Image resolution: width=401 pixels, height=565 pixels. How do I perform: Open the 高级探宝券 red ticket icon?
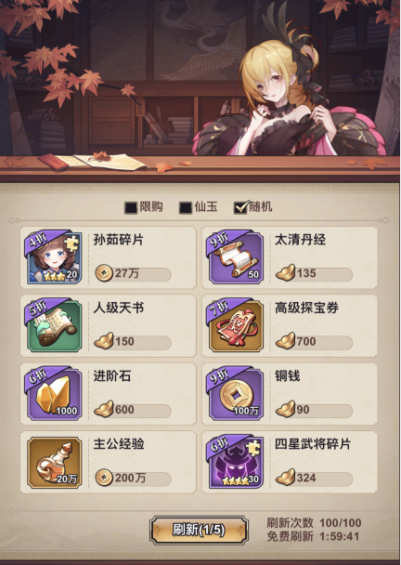[236, 326]
